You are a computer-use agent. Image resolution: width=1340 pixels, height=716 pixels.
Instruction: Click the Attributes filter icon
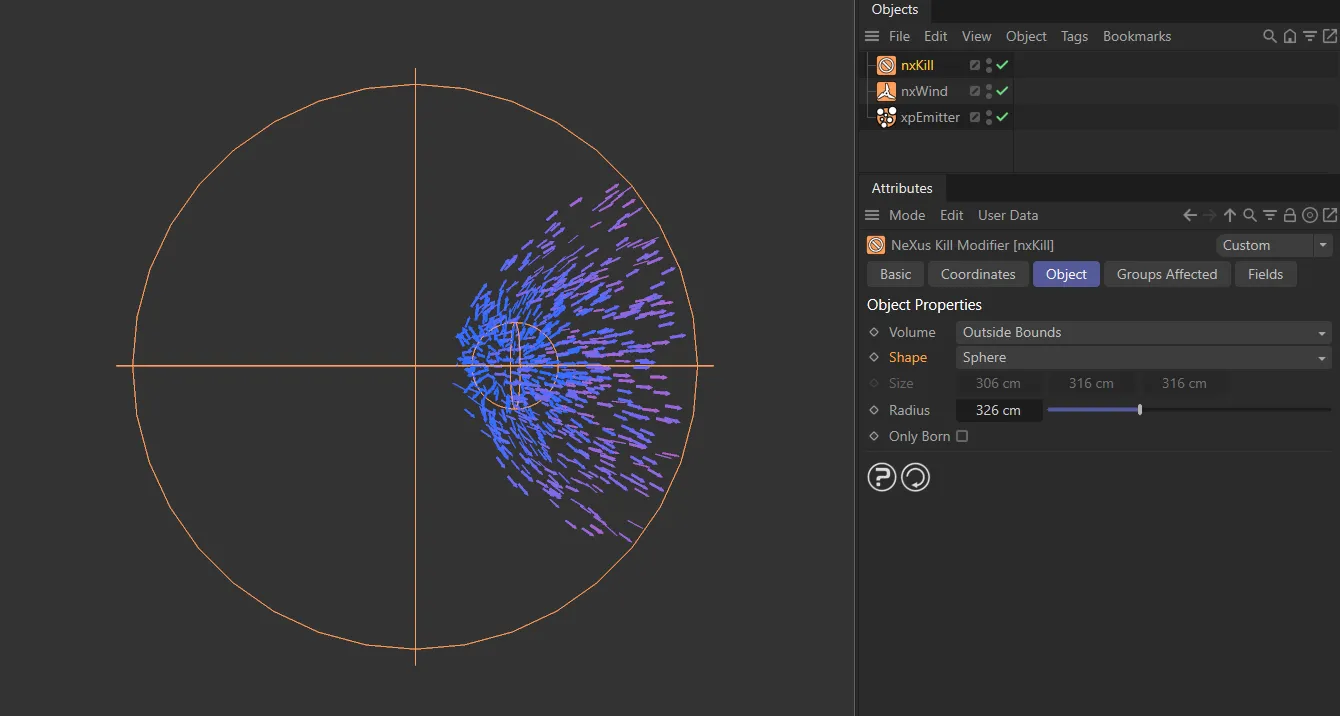(1270, 215)
